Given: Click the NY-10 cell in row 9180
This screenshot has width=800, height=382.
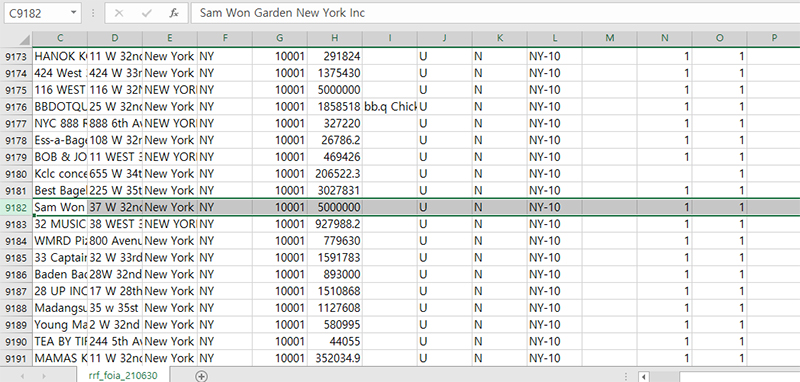Looking at the screenshot, I should (x=555, y=174).
